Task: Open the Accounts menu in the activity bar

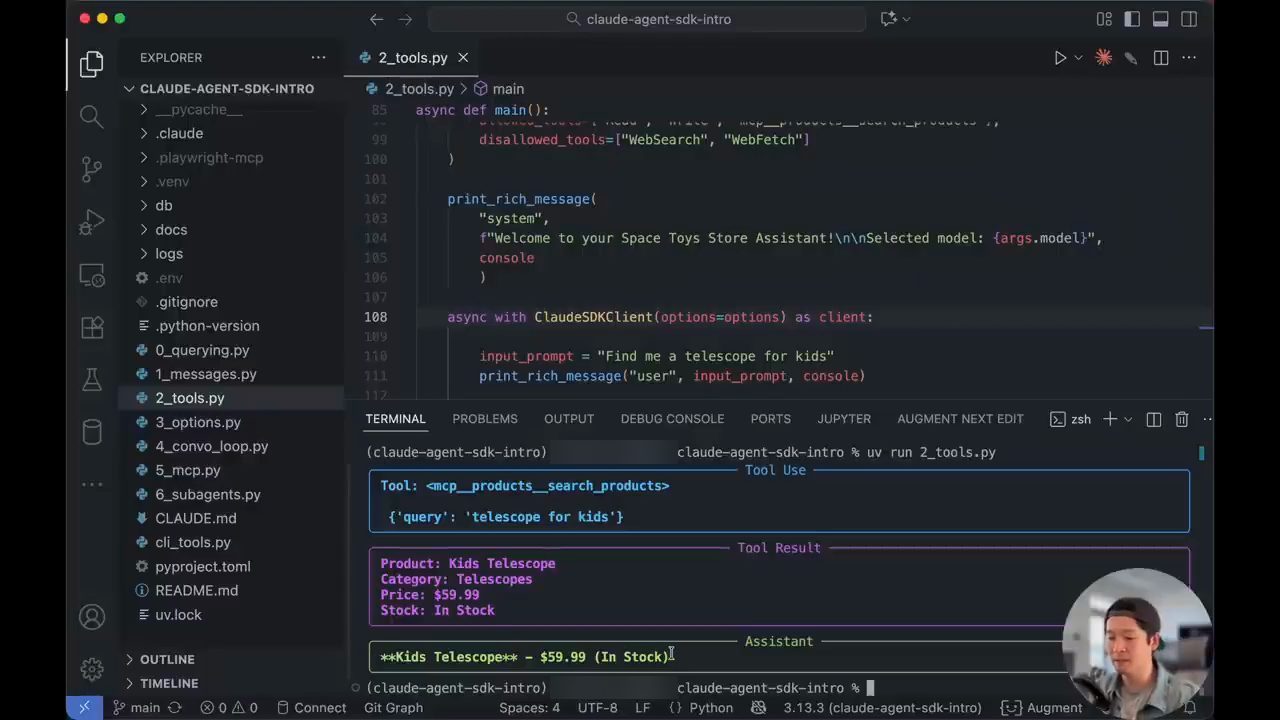Action: (92, 617)
